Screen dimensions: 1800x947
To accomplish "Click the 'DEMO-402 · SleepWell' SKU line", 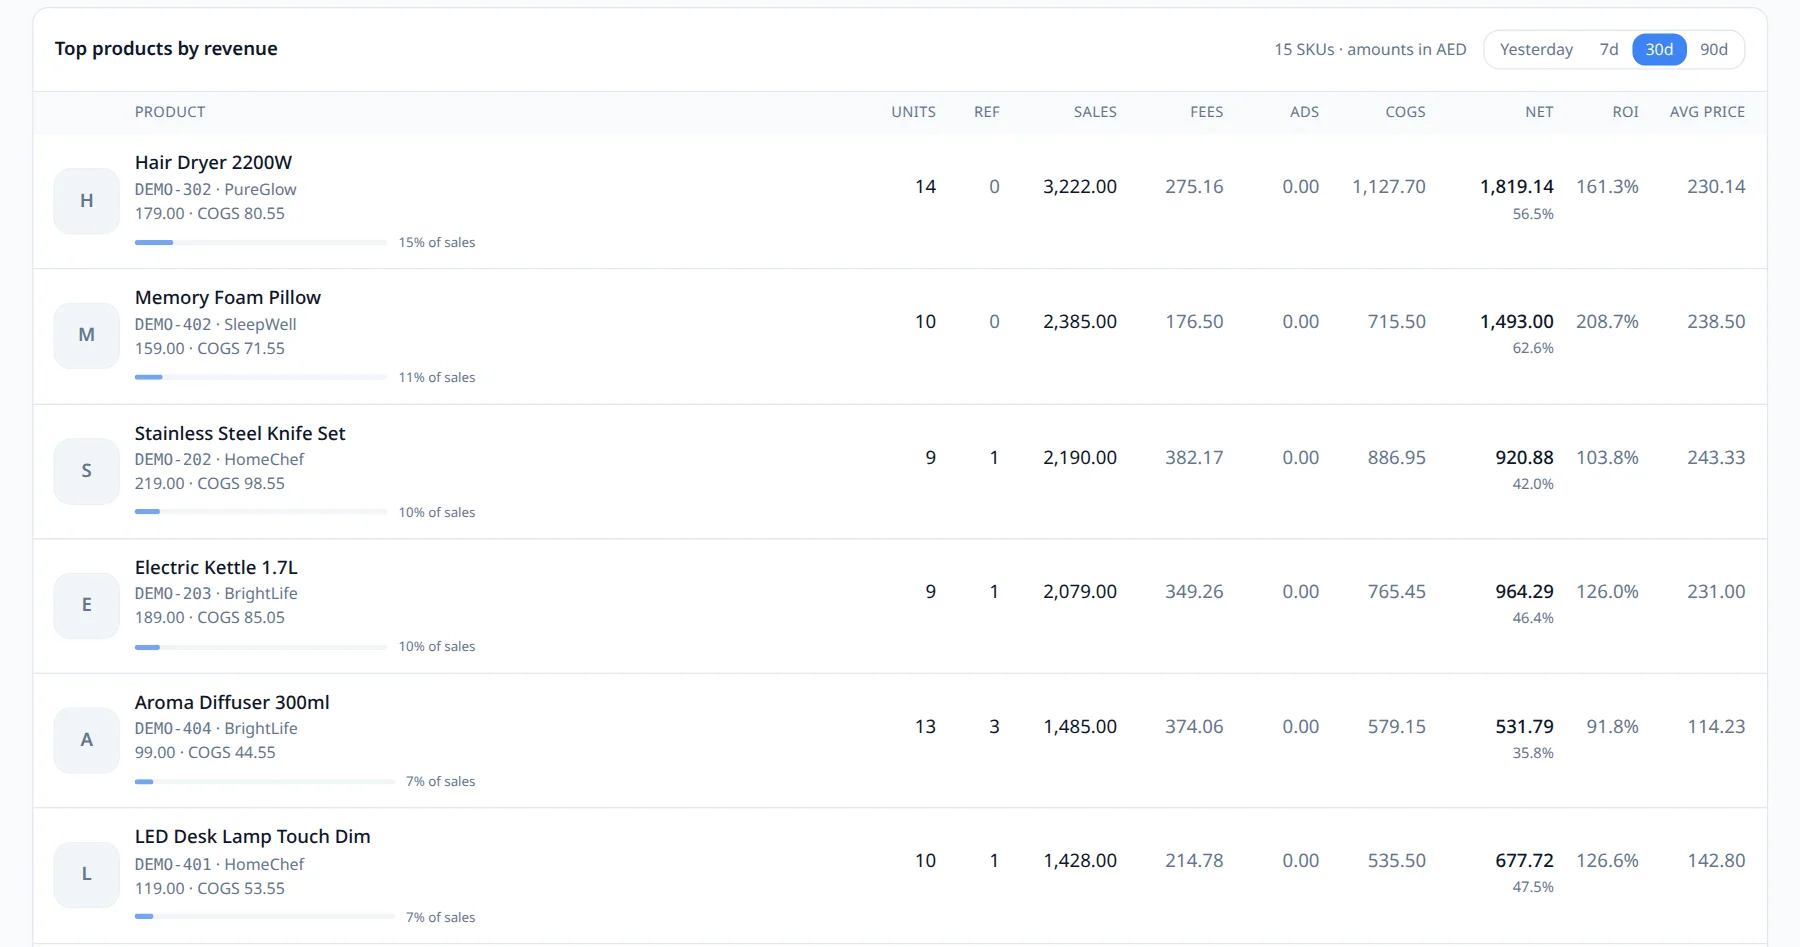I will (x=216, y=324).
